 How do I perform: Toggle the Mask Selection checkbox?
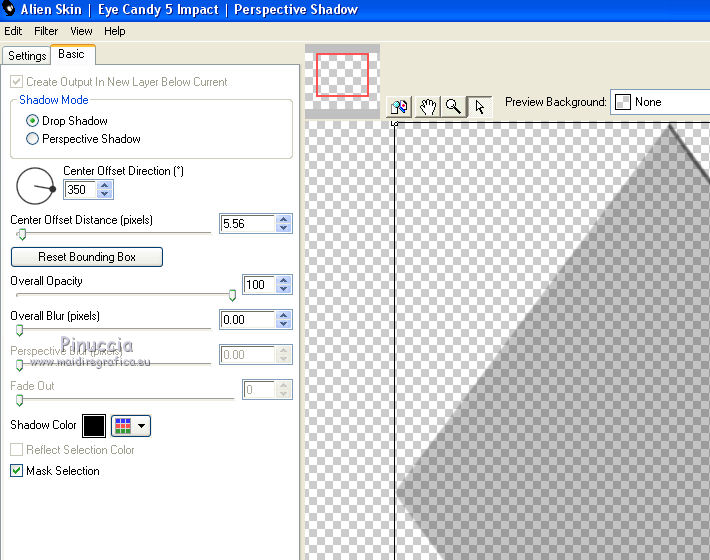(16, 470)
